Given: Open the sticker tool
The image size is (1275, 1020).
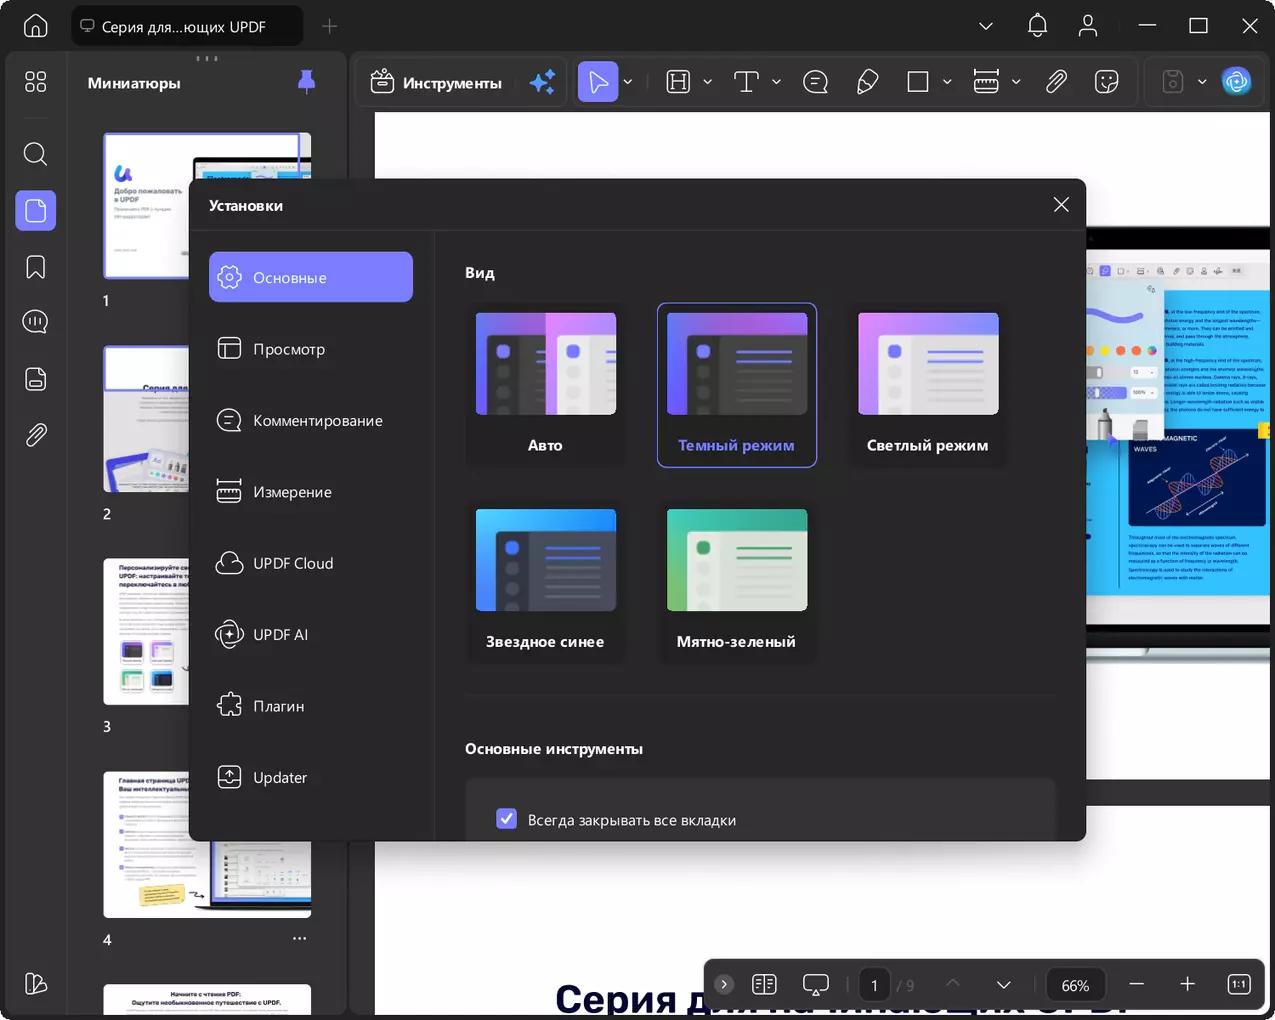Looking at the screenshot, I should [x=1107, y=82].
